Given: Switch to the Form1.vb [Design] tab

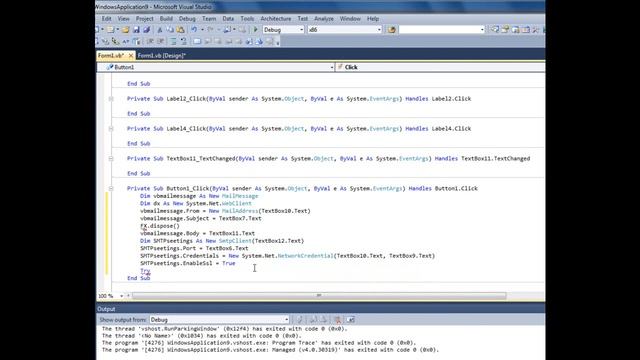Looking at the screenshot, I should 162,56.
